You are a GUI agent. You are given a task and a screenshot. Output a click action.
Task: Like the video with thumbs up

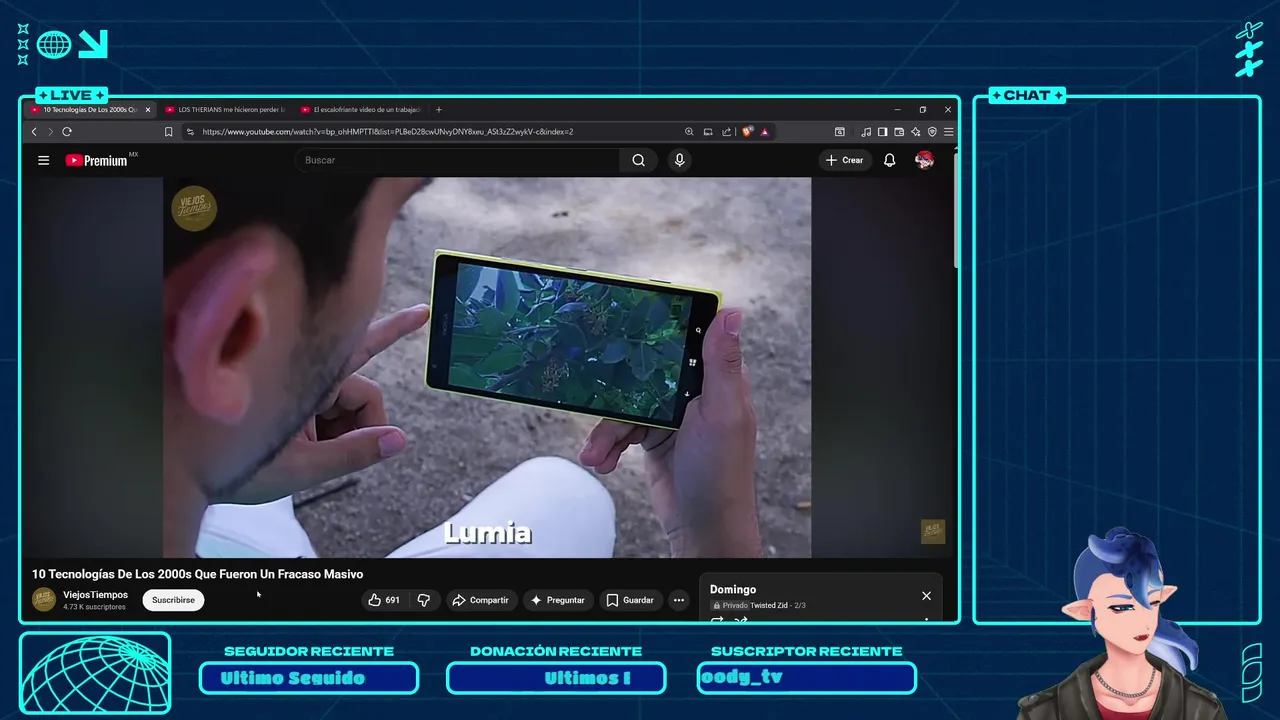(x=384, y=600)
